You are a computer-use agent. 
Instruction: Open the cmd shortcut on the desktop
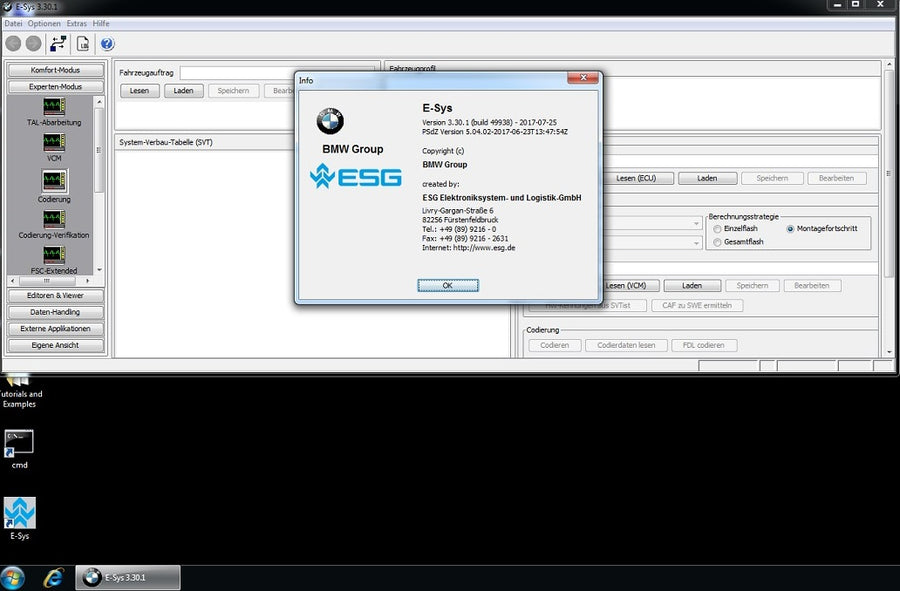point(20,444)
